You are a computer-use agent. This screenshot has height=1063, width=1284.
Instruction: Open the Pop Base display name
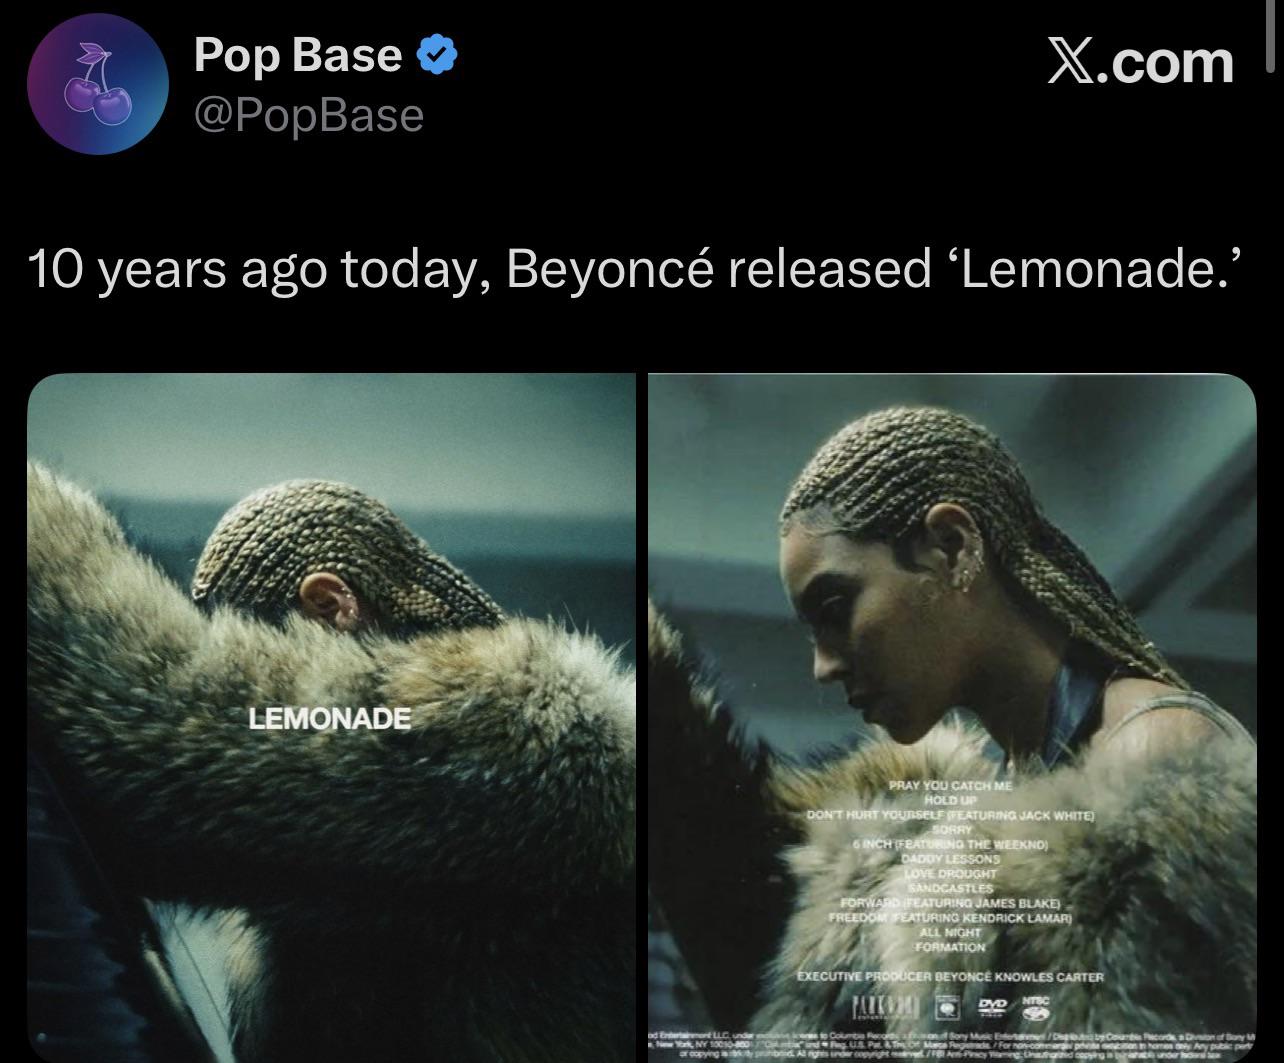coord(298,55)
